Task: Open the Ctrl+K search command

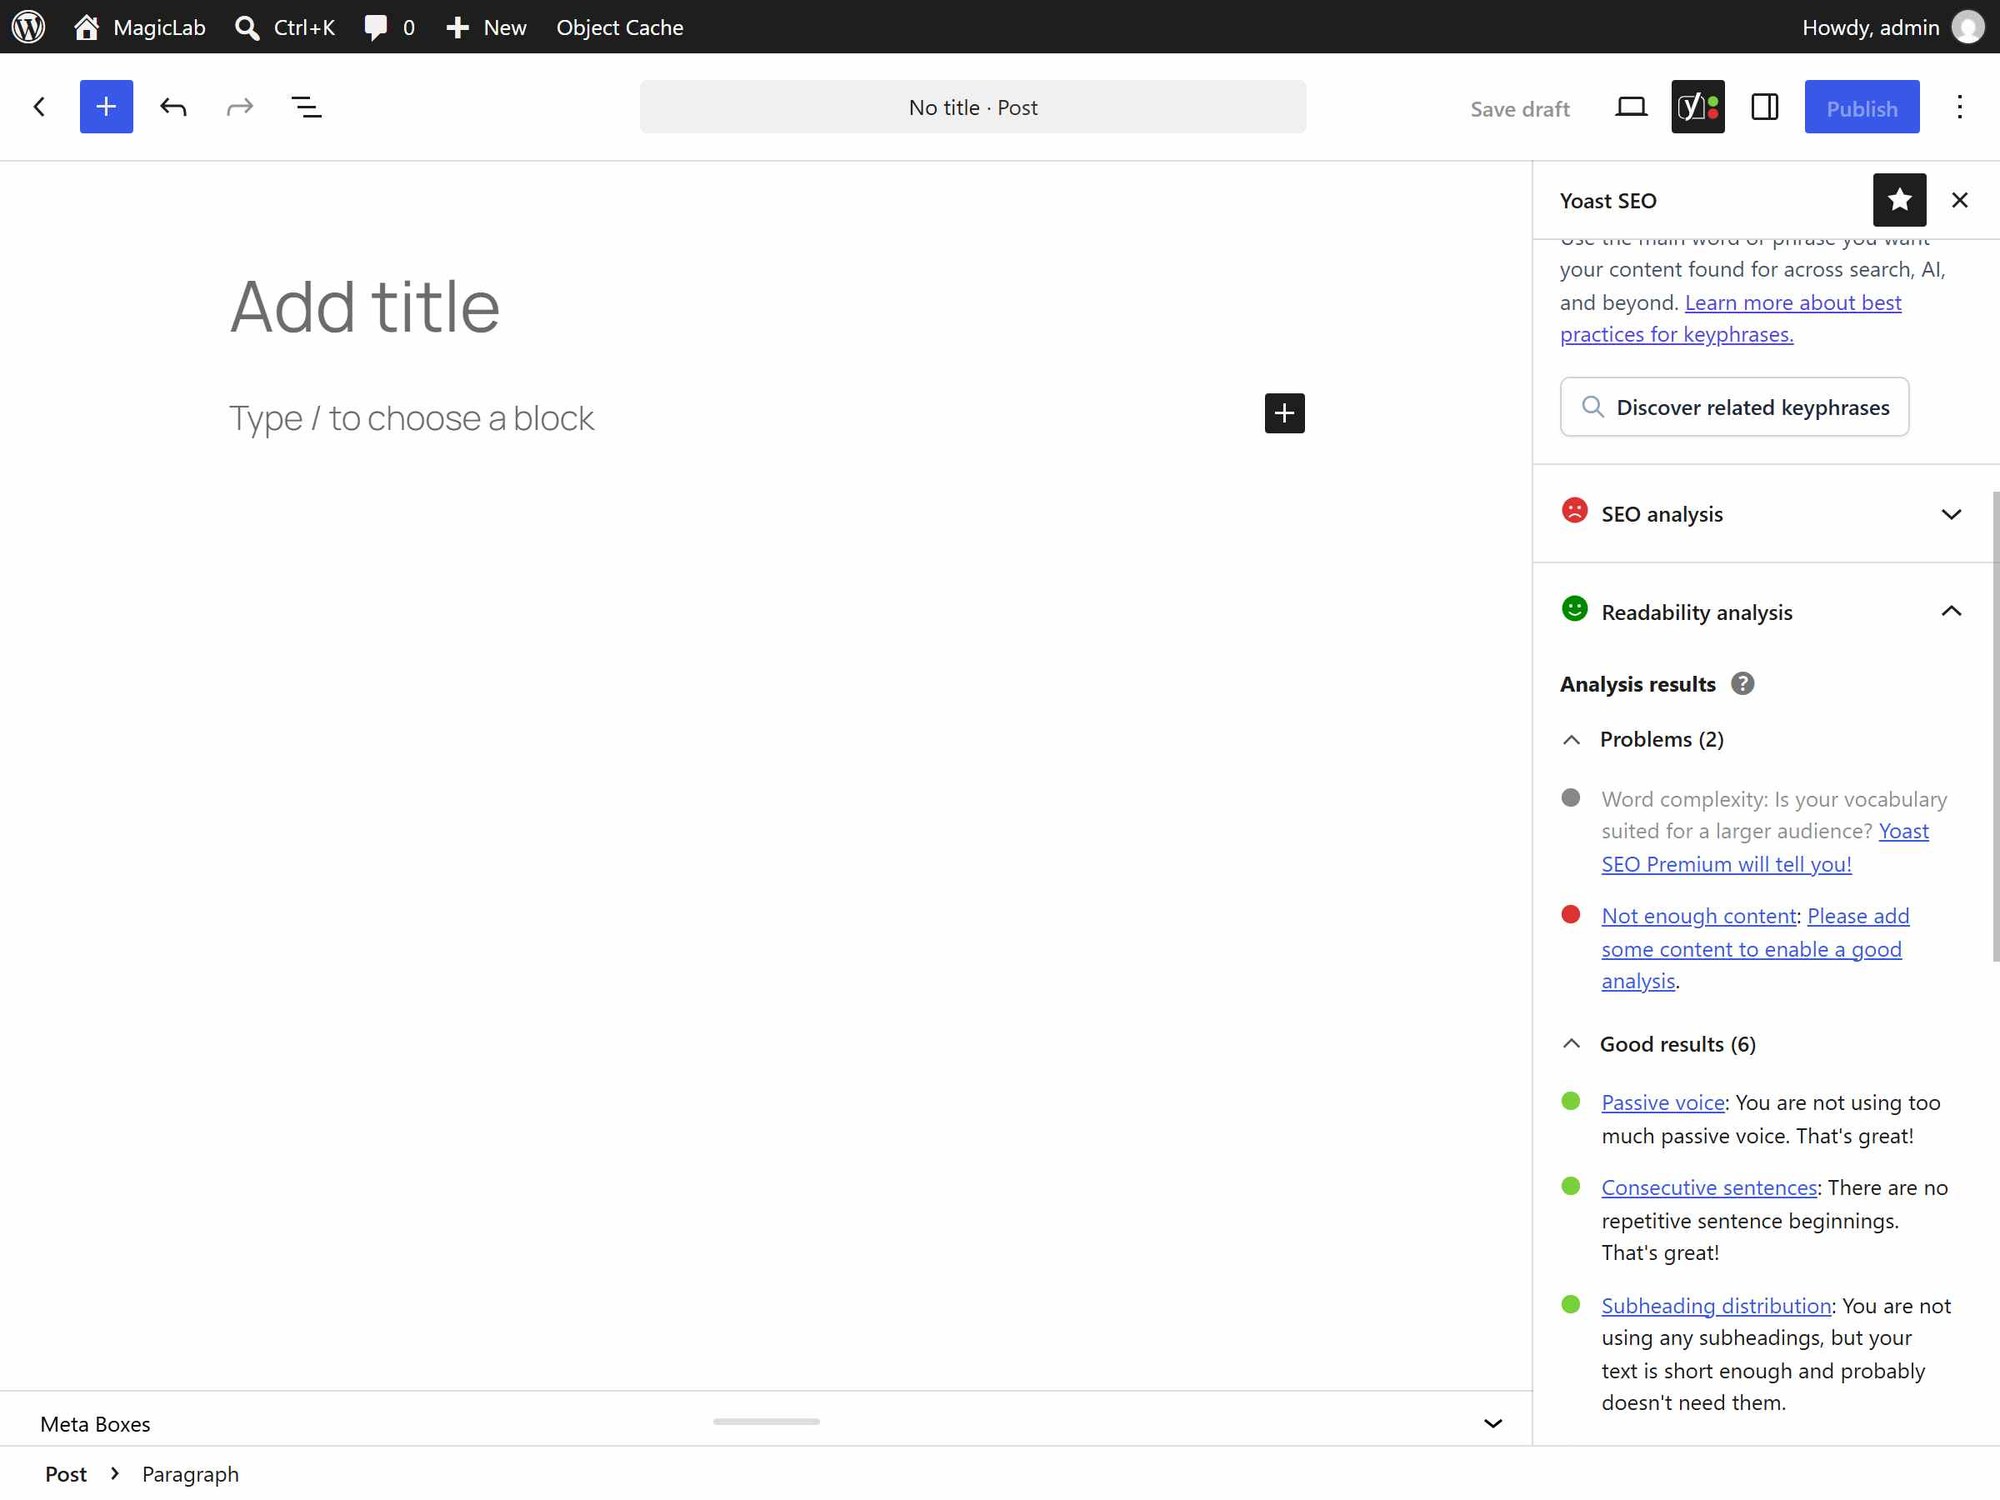Action: point(285,27)
